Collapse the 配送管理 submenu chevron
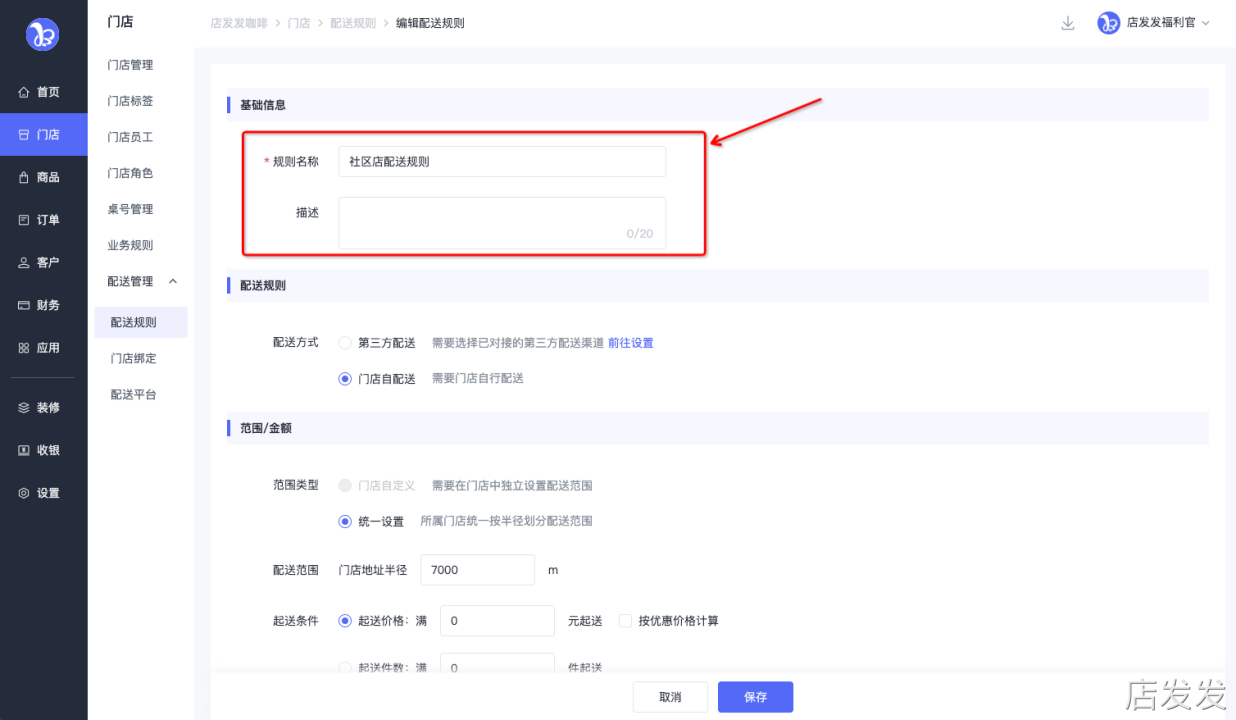Image resolution: width=1236 pixels, height=720 pixels. (173, 282)
